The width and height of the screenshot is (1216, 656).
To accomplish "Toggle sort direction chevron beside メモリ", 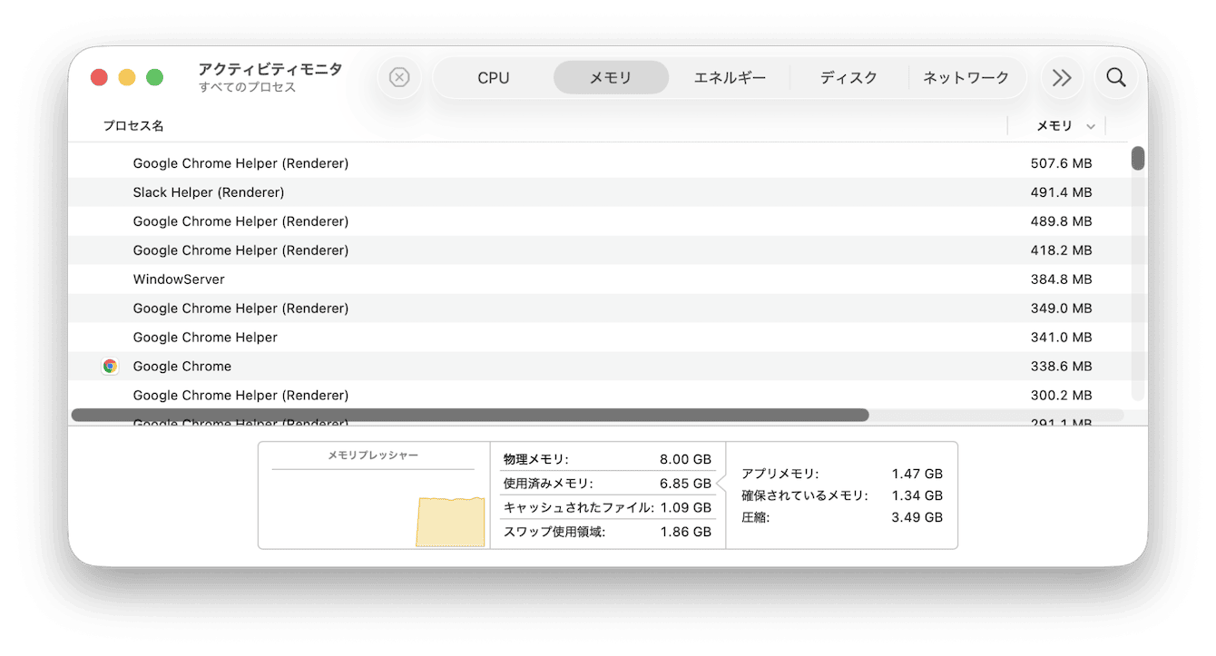I will (1090, 127).
